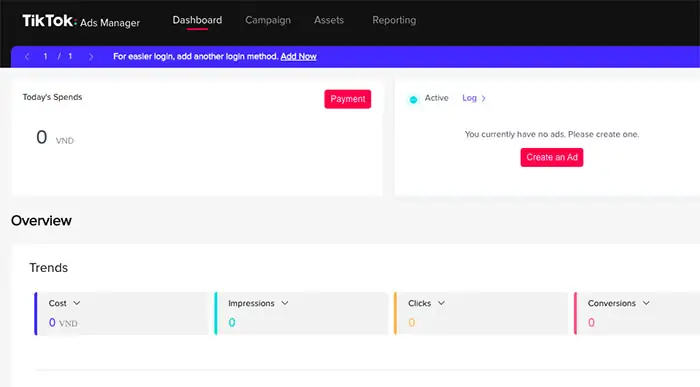700x387 pixels.
Task: Click the Clicks value 0
Action: click(411, 322)
